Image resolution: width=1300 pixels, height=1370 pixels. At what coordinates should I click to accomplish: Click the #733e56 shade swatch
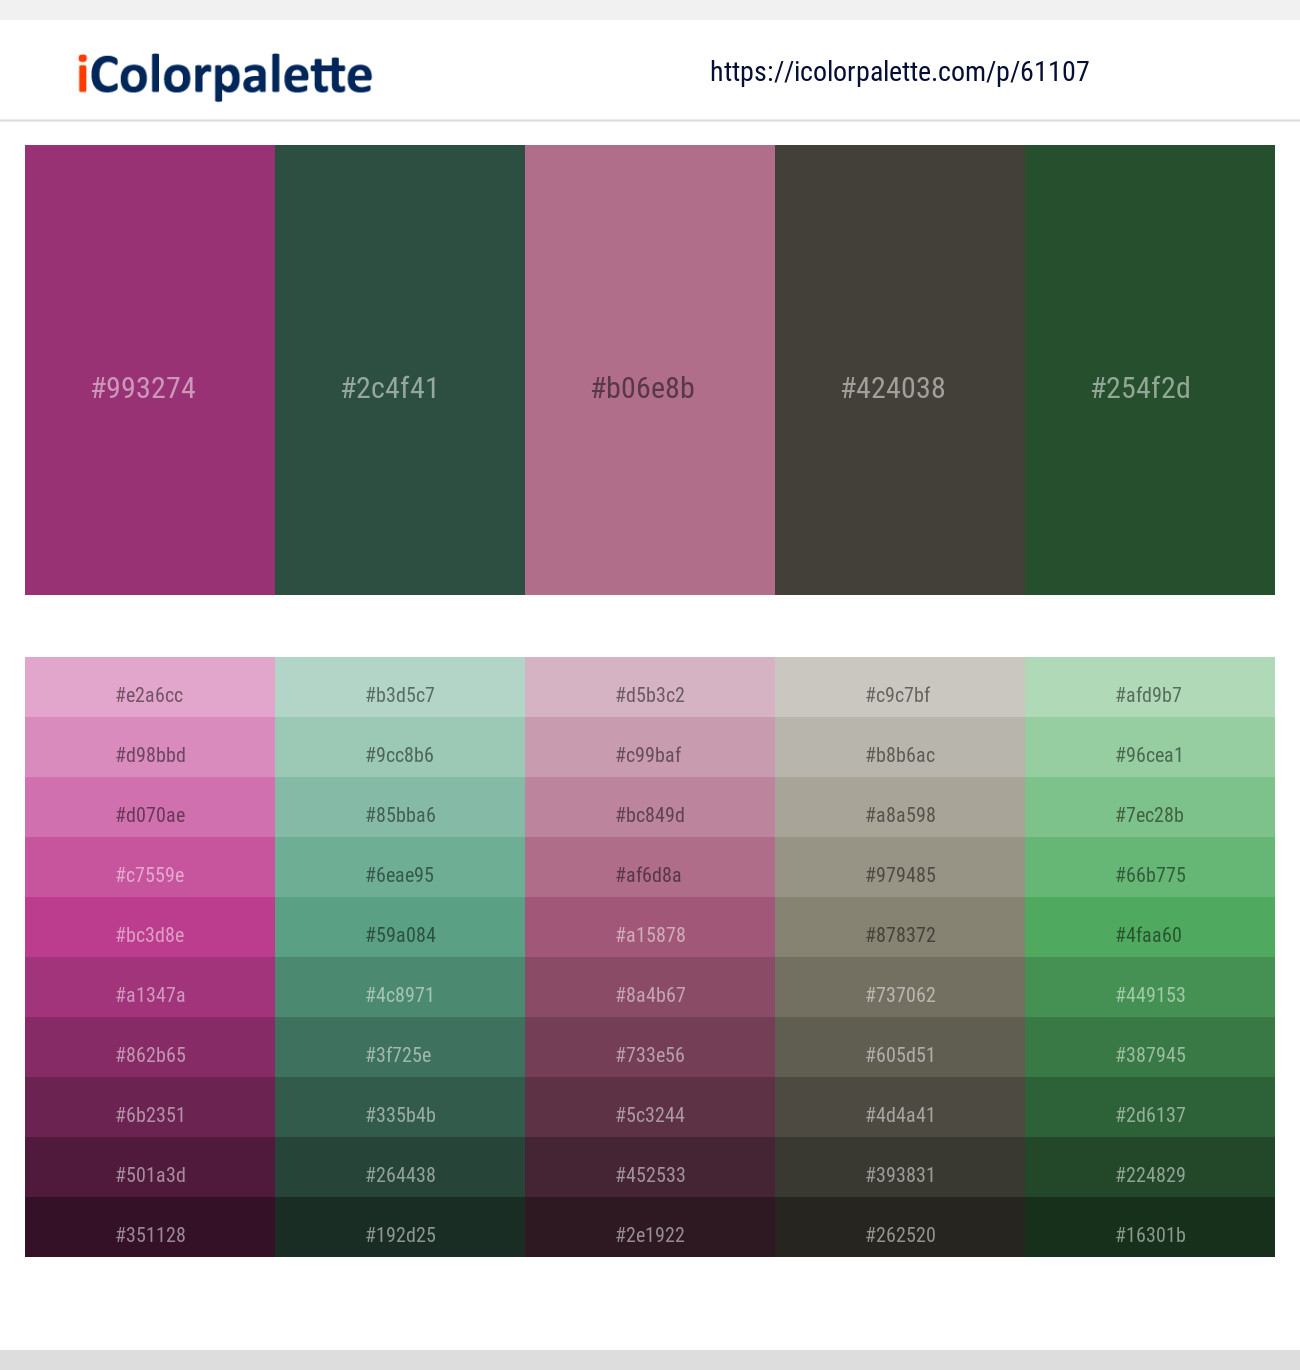650,1054
